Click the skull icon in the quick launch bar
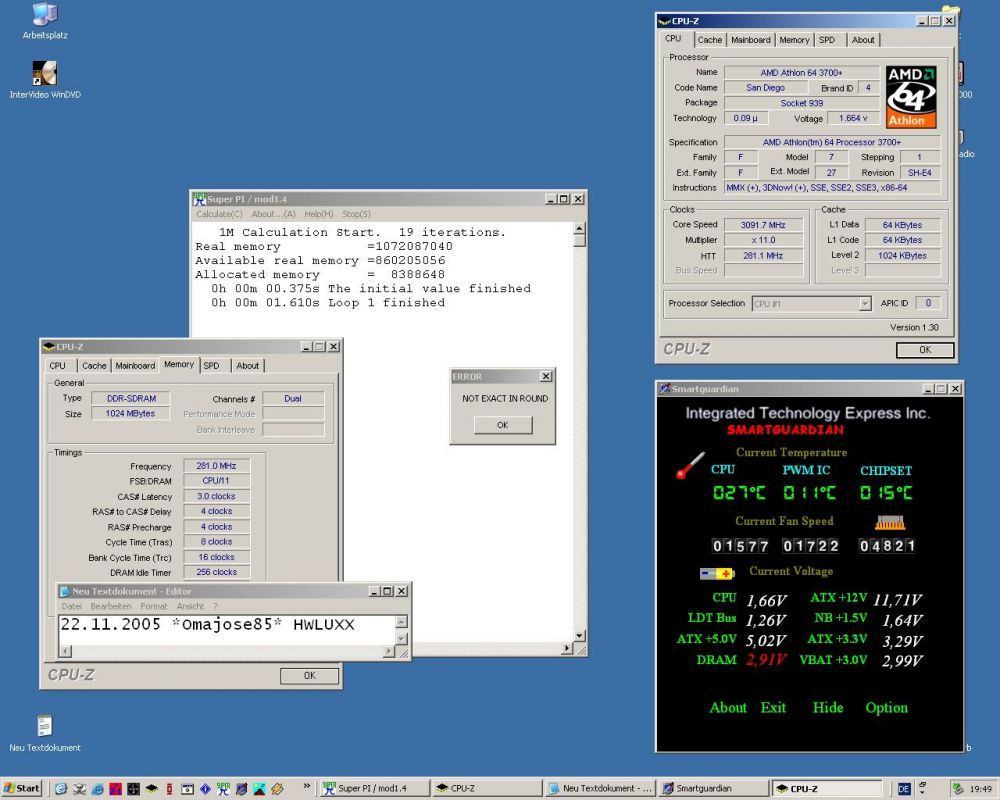 (x=79, y=789)
